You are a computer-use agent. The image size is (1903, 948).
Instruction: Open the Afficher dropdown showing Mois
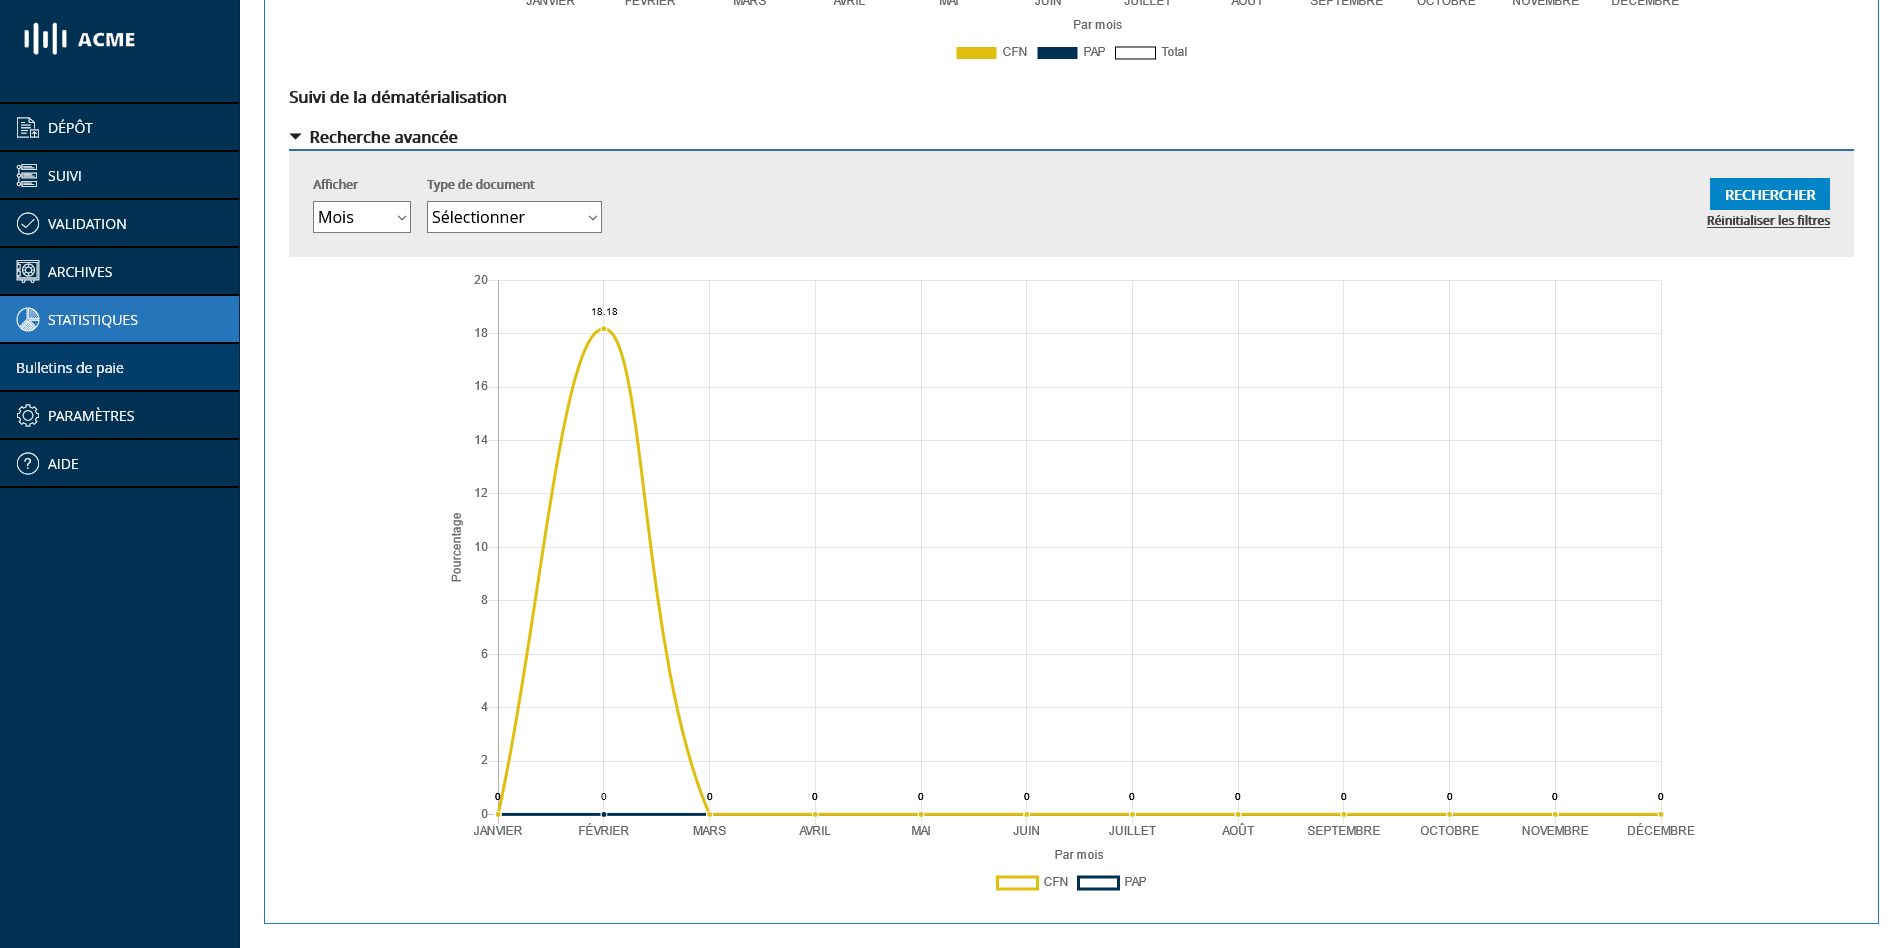pyautogui.click(x=361, y=217)
